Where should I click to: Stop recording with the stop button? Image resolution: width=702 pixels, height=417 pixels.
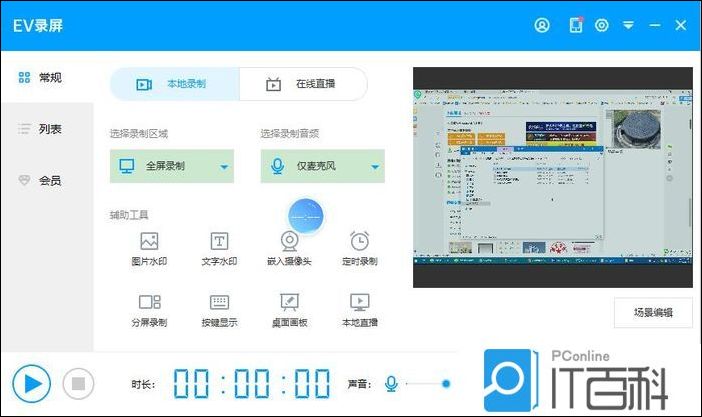click(78, 384)
